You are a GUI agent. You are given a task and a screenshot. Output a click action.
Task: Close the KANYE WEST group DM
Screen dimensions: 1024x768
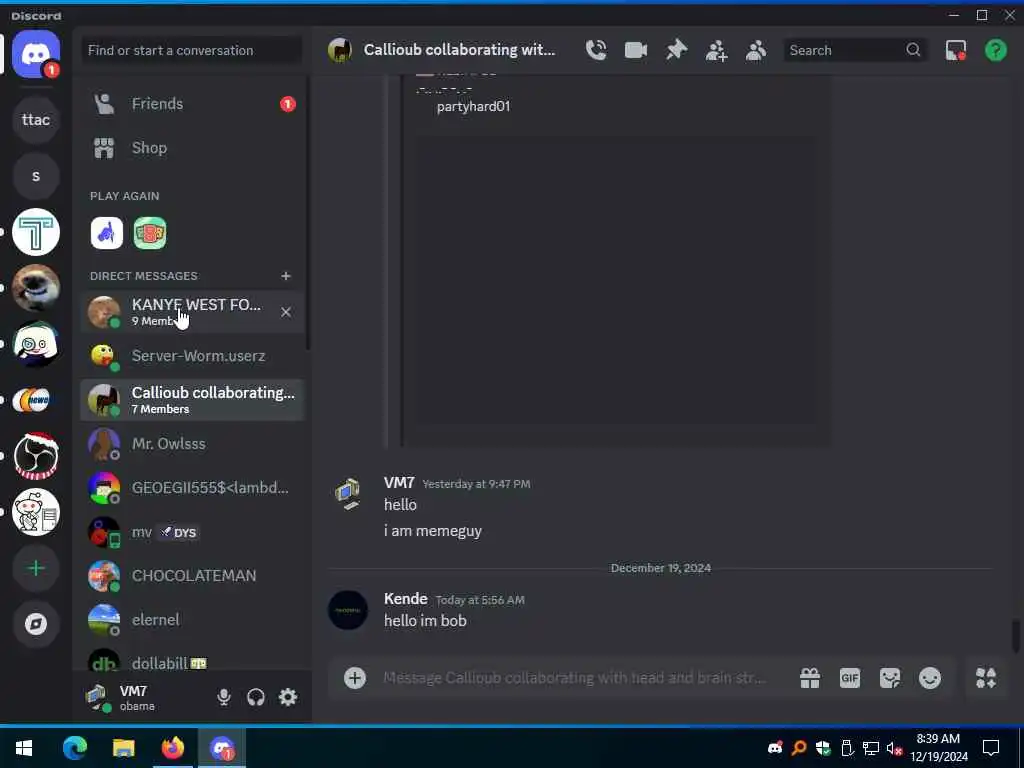pyautogui.click(x=285, y=312)
